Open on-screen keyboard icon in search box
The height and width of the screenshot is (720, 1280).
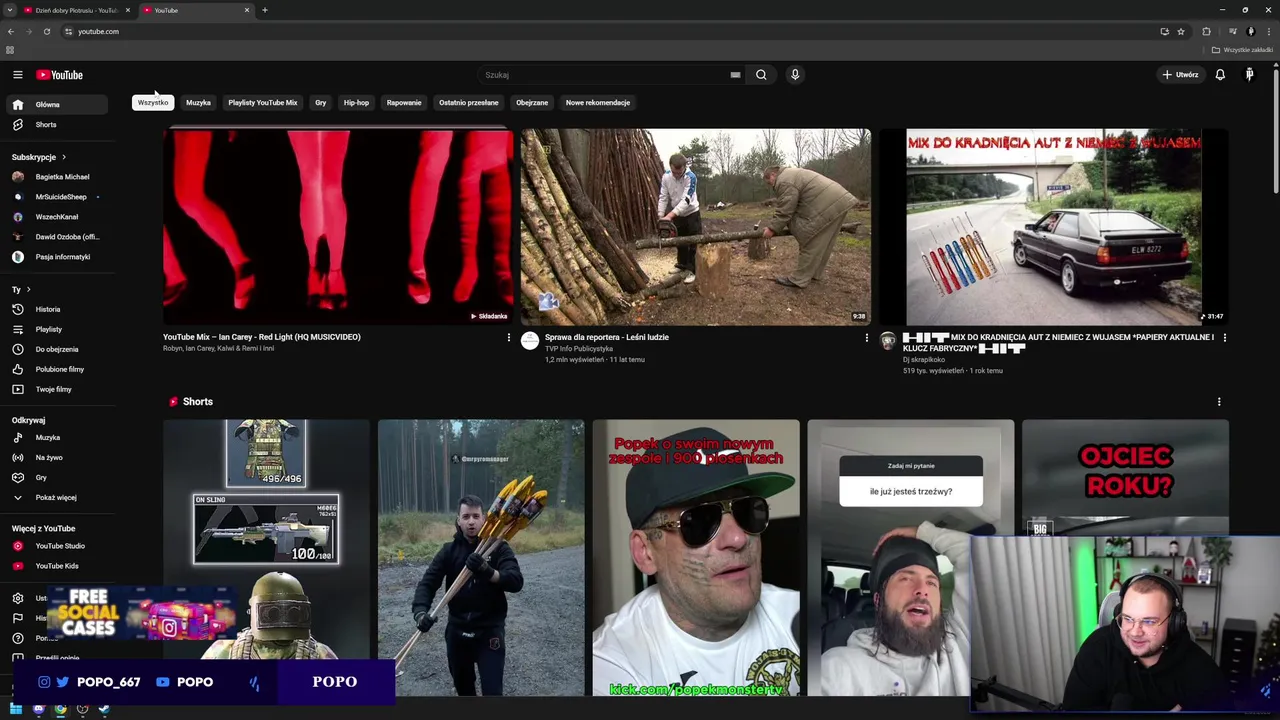[x=735, y=75]
